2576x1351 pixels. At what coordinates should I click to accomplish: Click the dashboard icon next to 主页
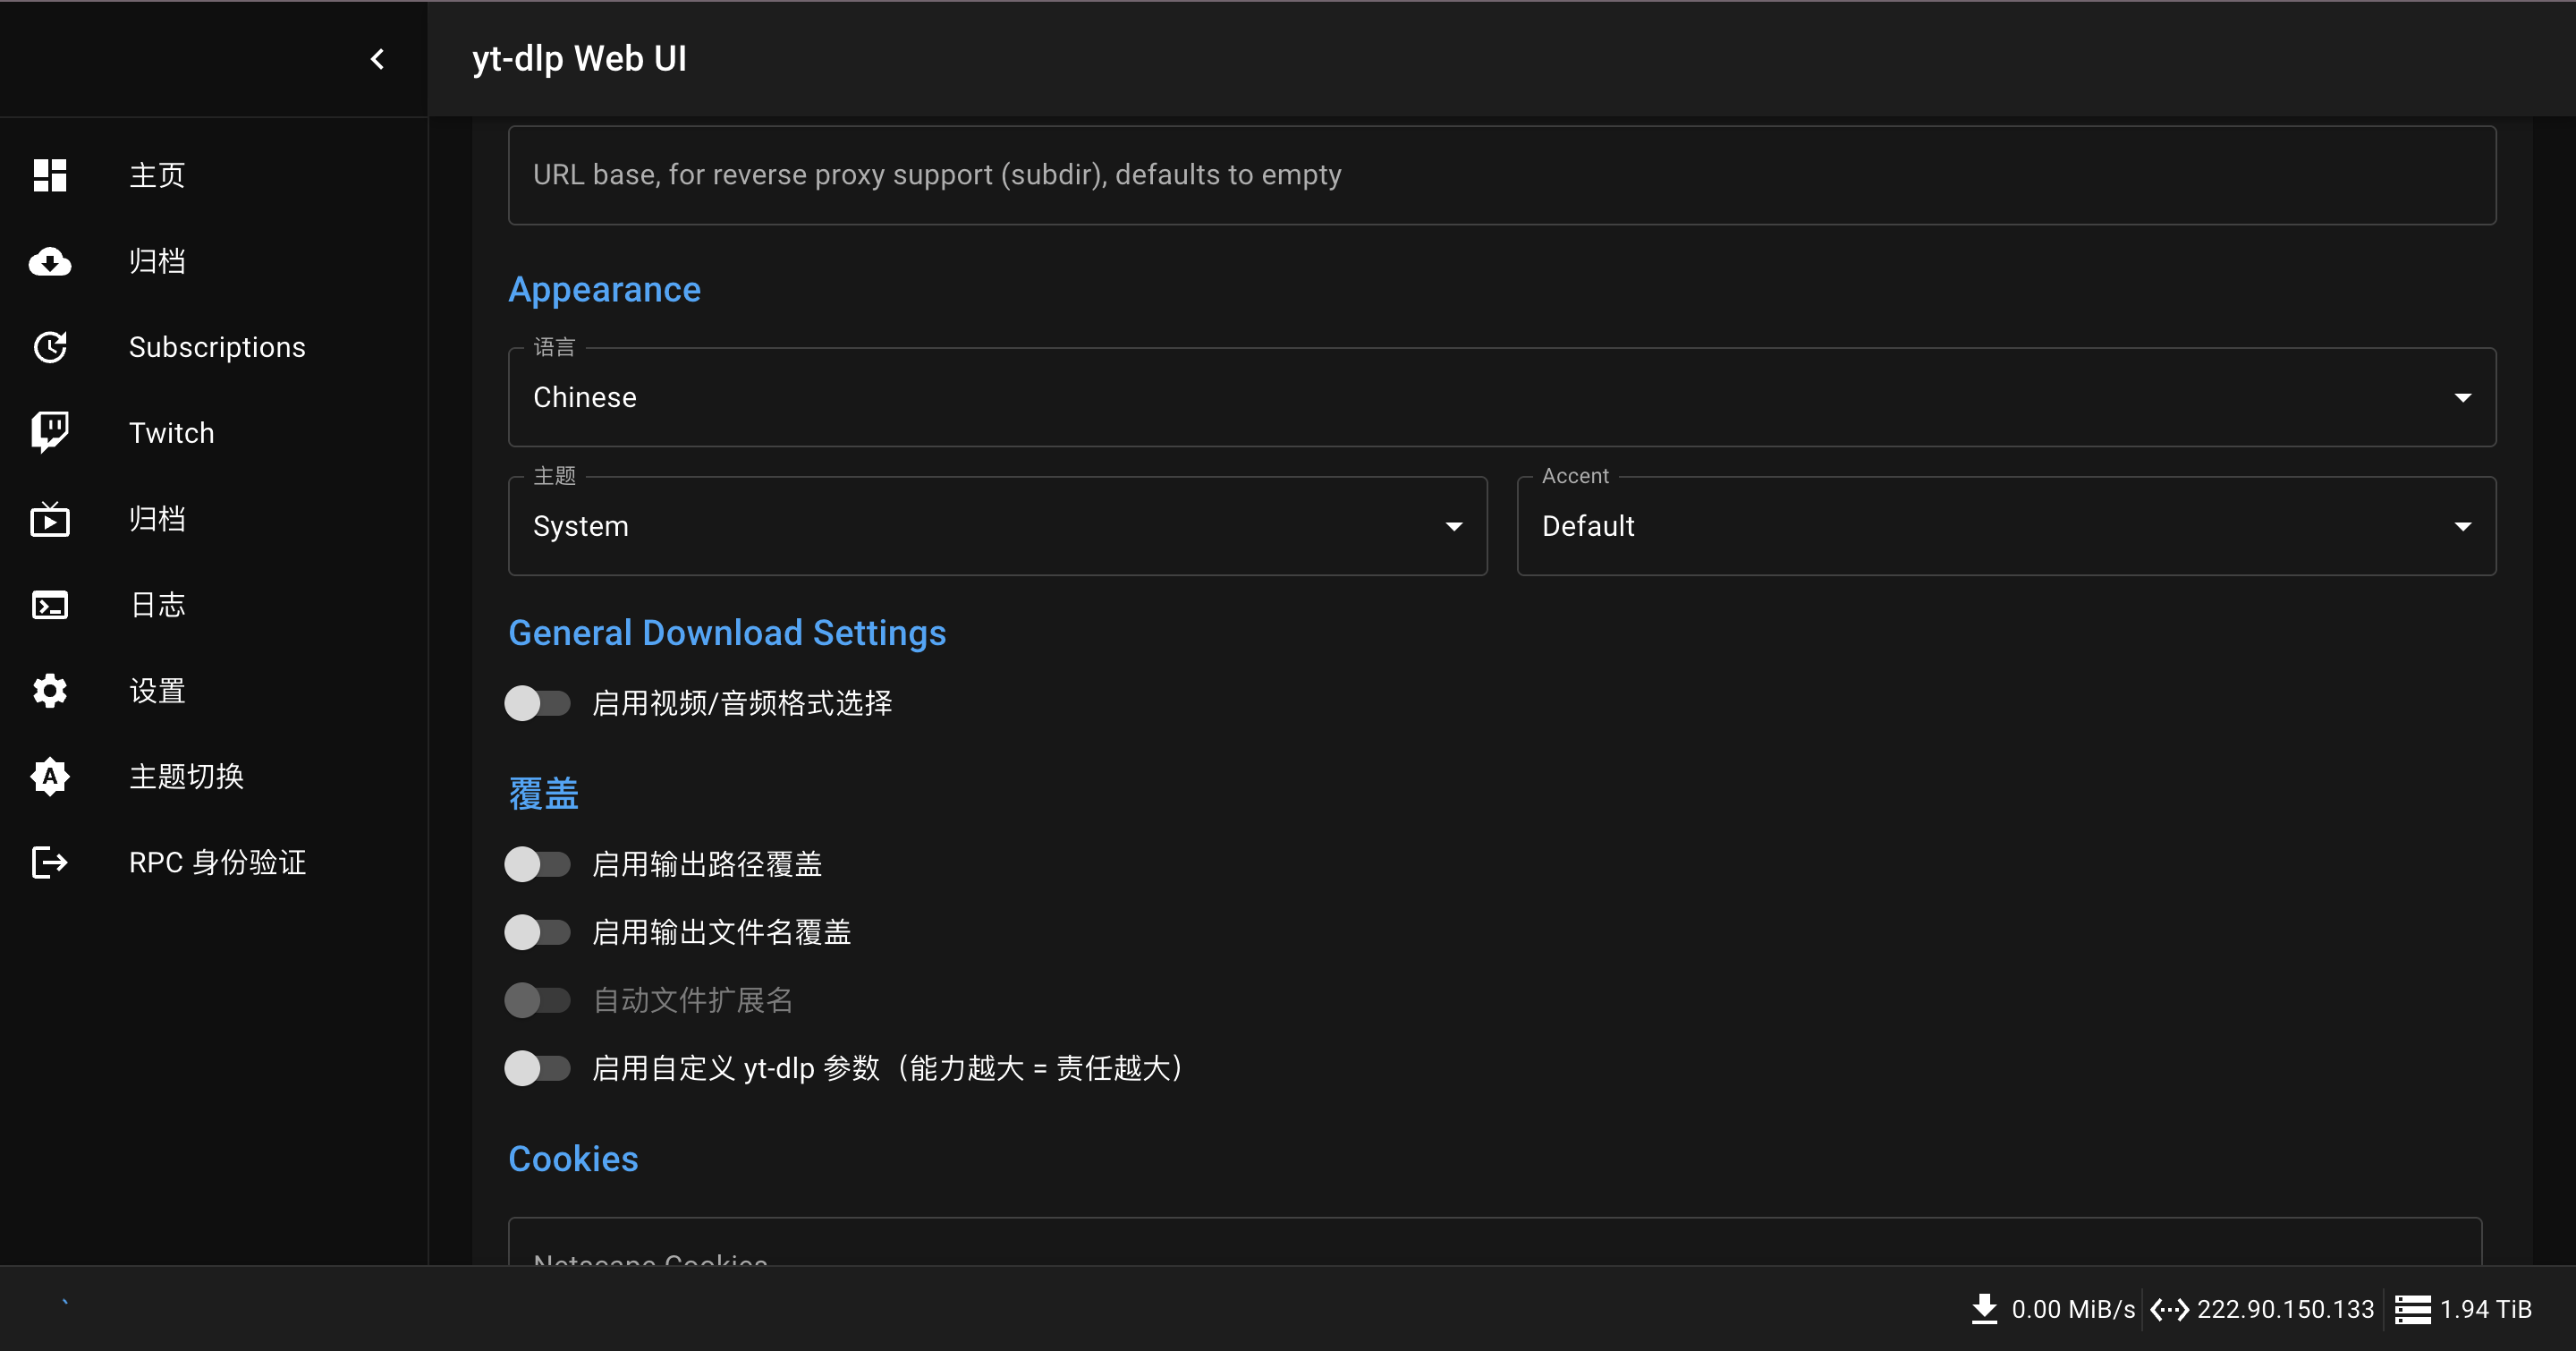pyautogui.click(x=49, y=175)
